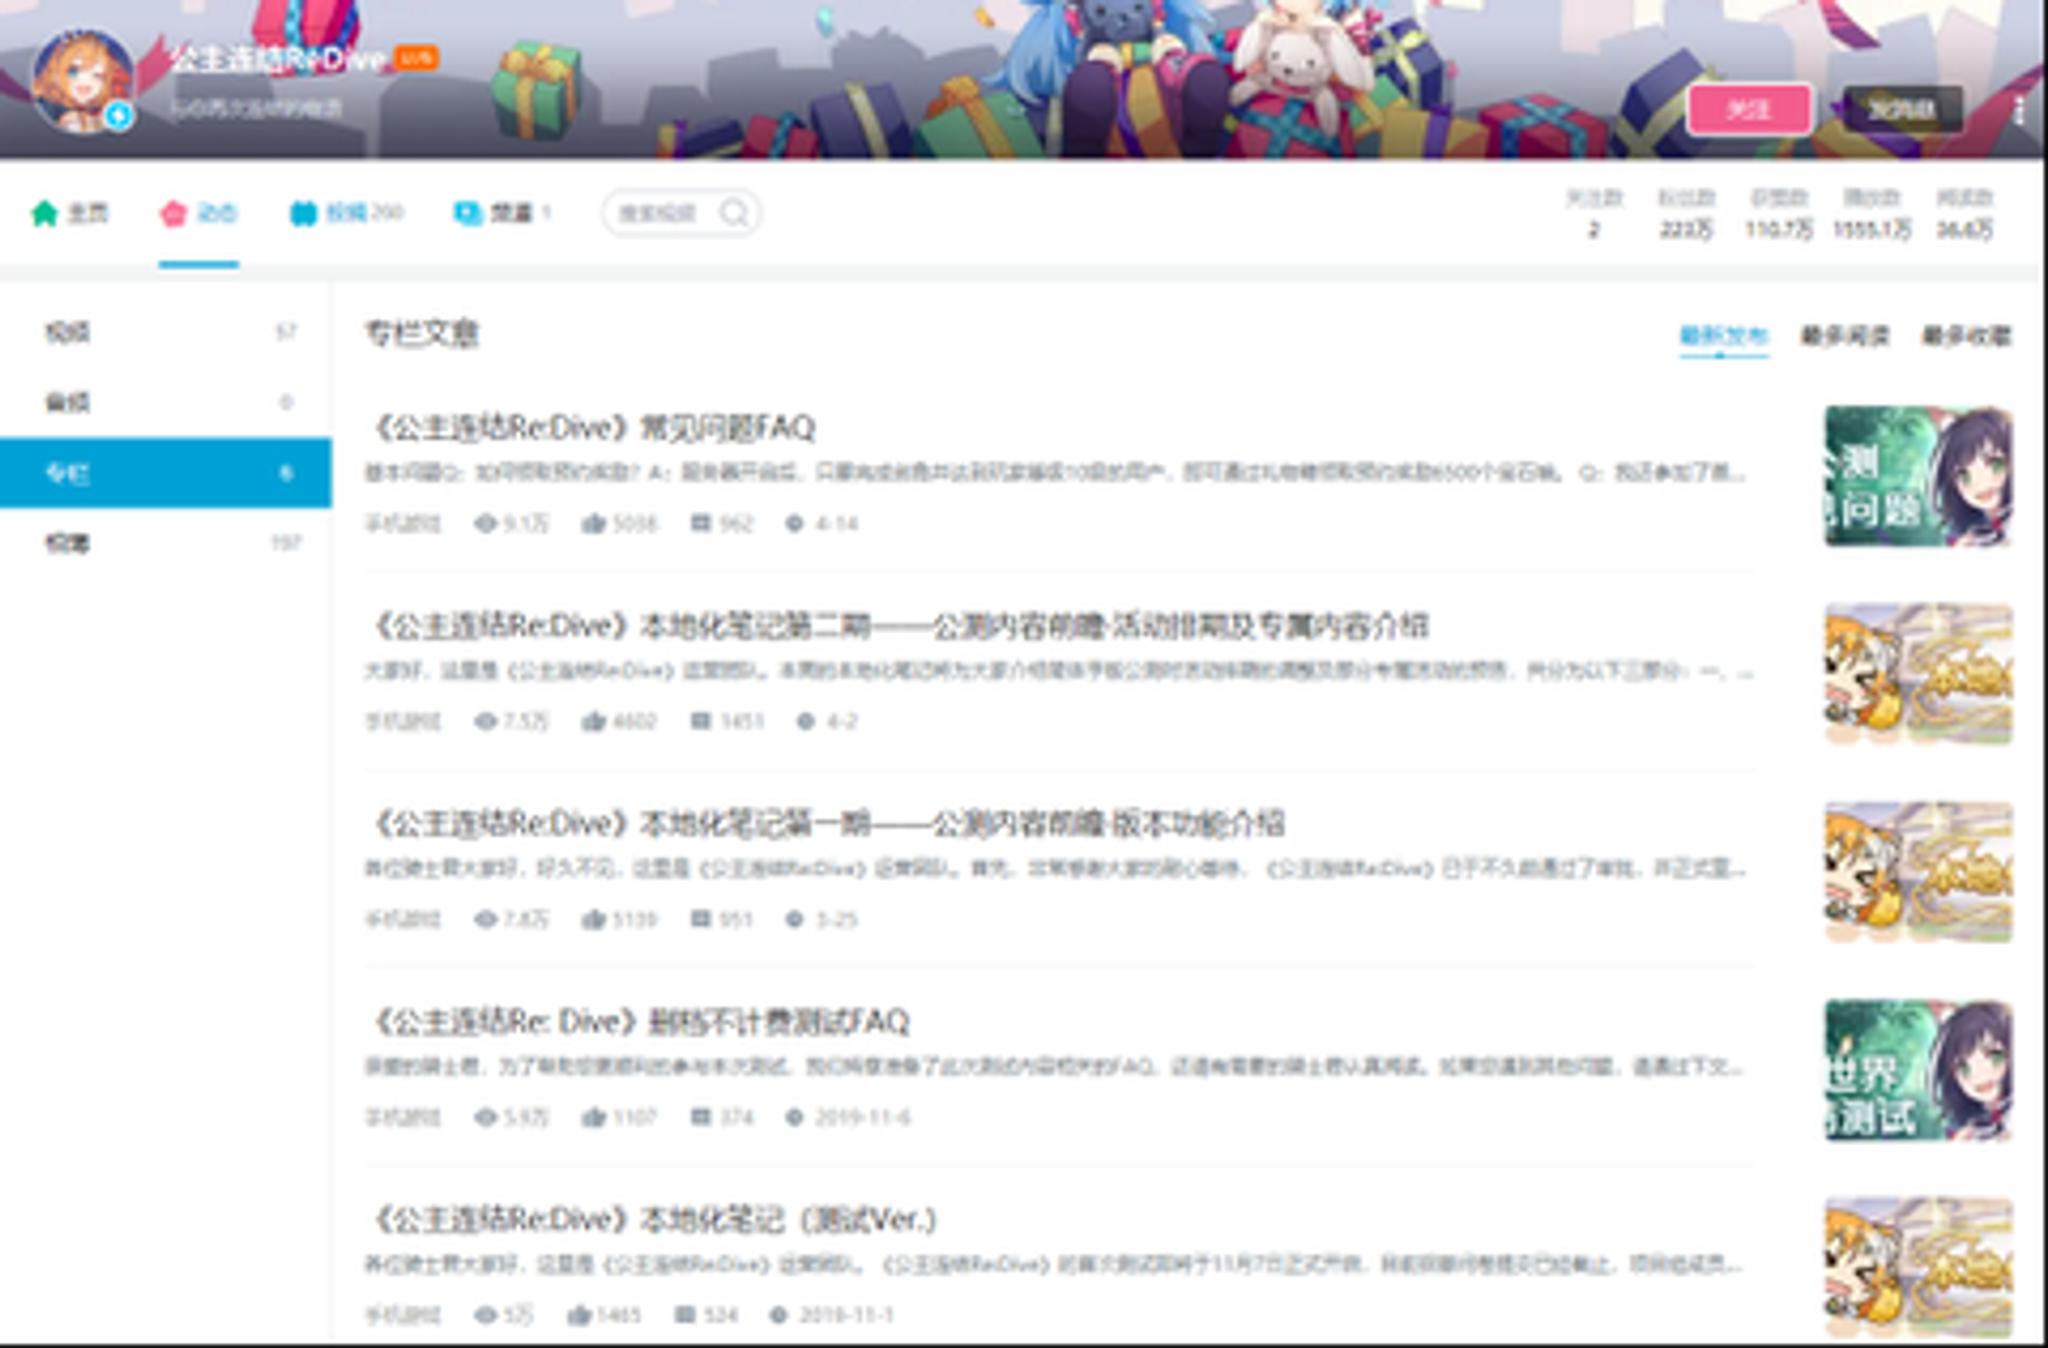Open the 本地化笔记第二期 article title
Viewport: 2048px width, 1348px height.
[x=899, y=626]
